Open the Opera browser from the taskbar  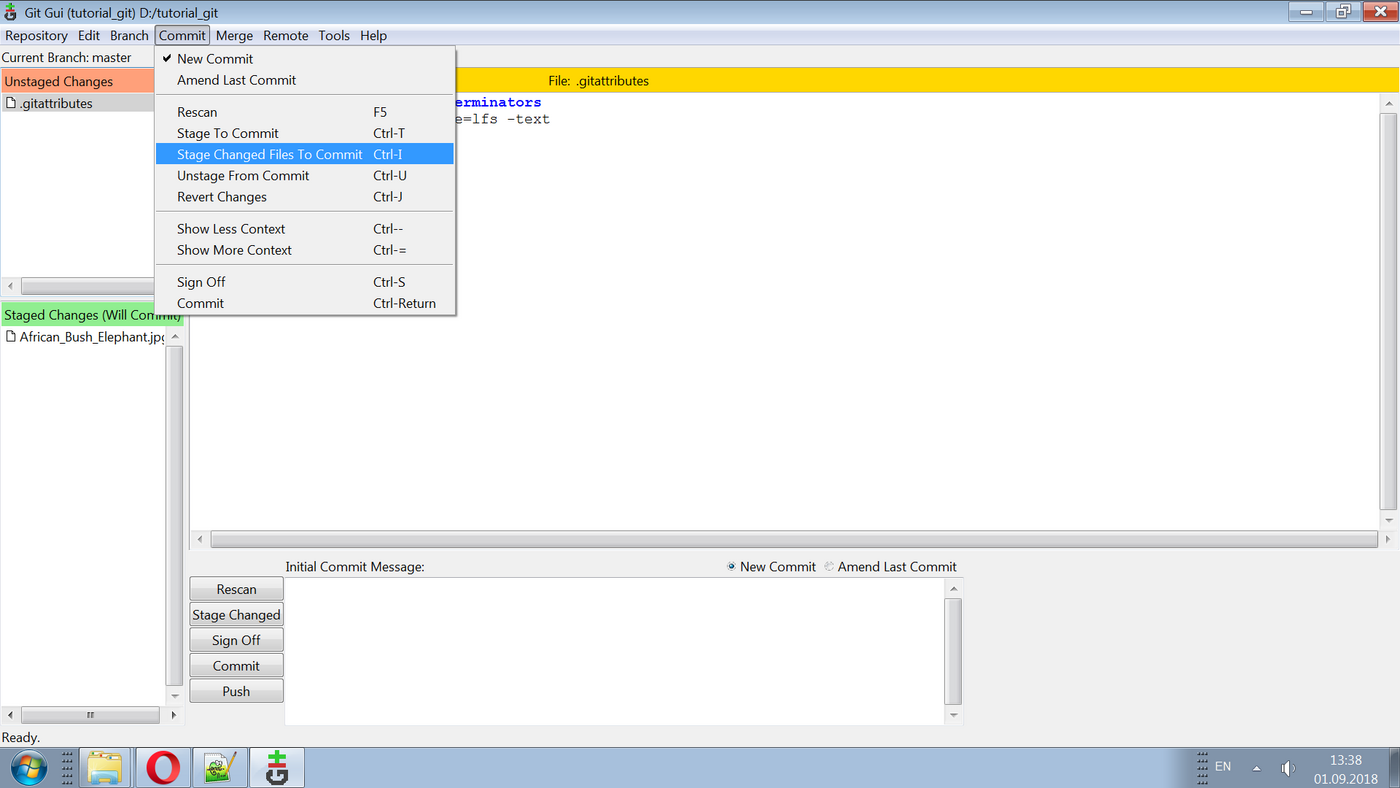tap(162, 768)
